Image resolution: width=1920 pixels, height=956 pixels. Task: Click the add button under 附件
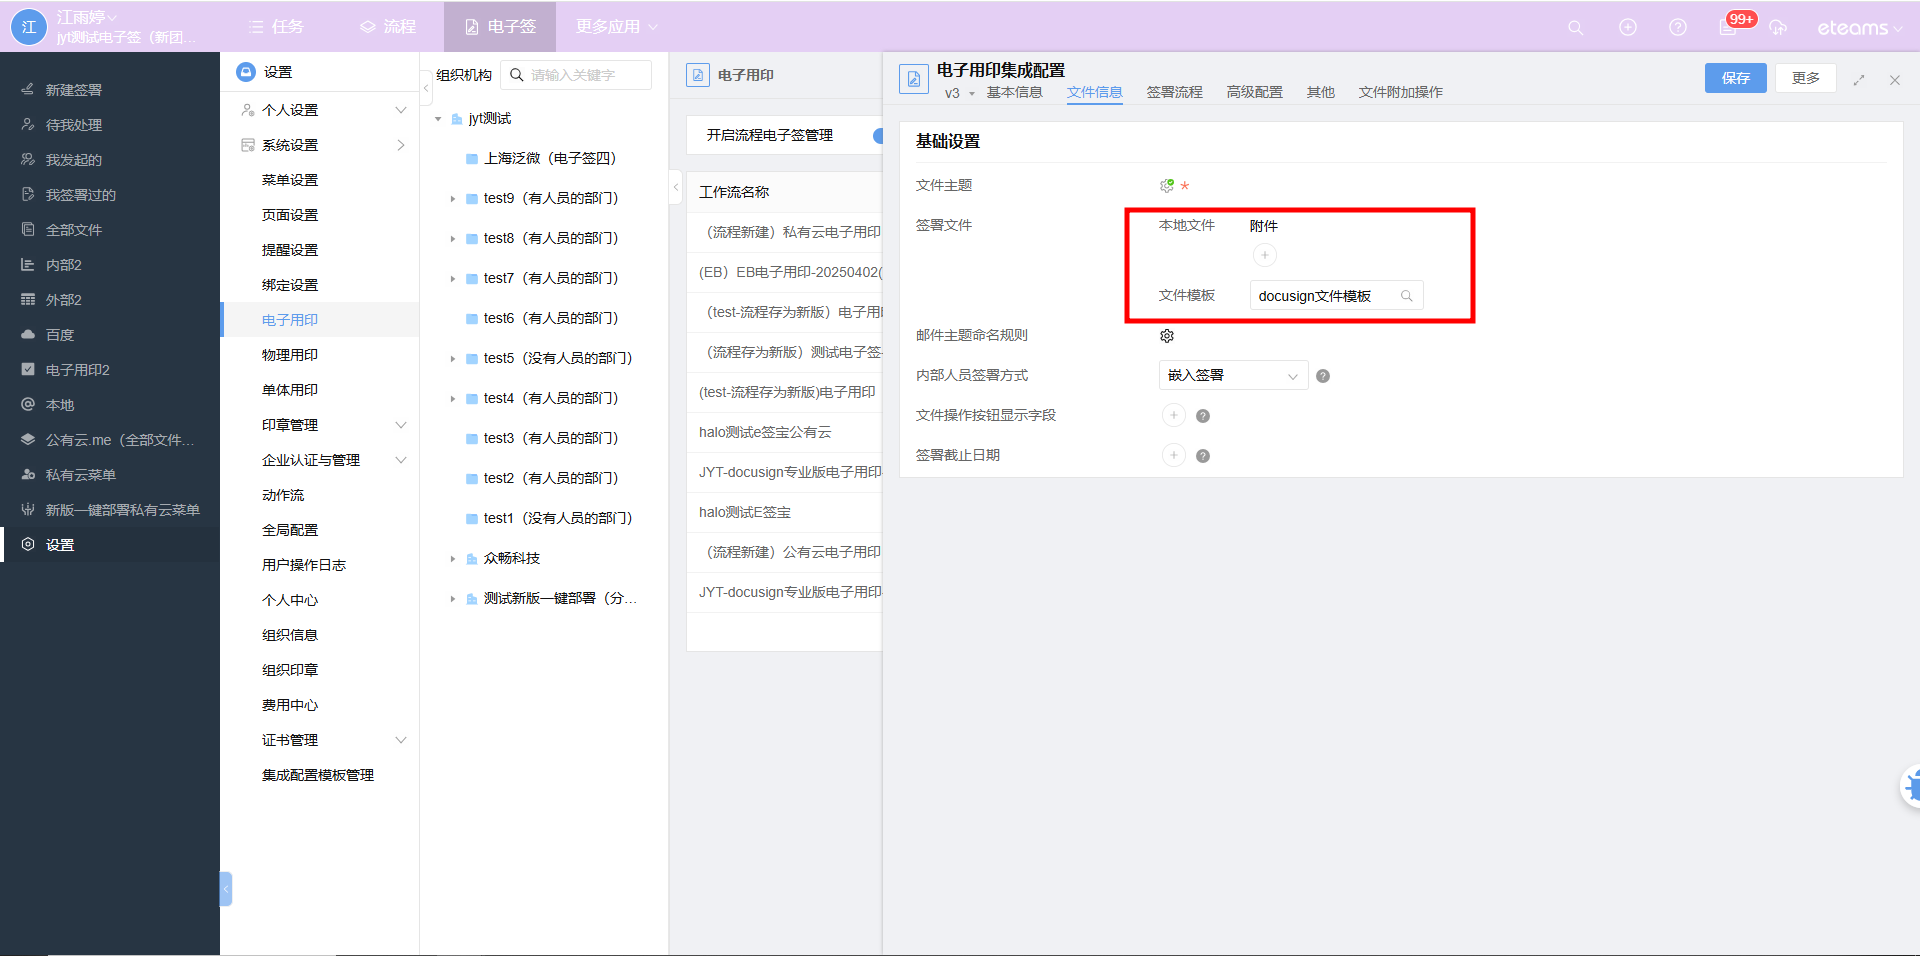[1265, 256]
